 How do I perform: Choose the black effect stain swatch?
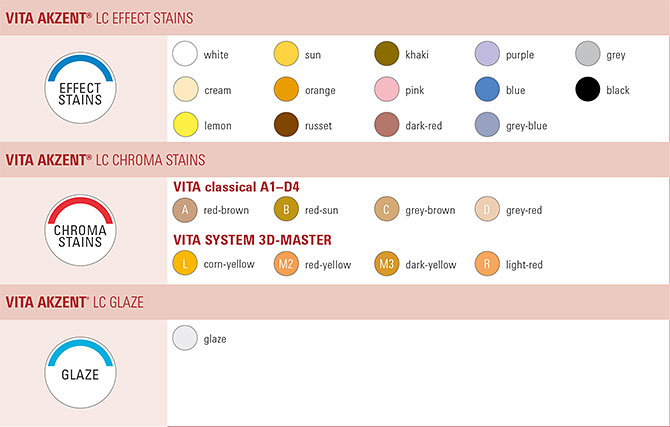click(x=588, y=90)
